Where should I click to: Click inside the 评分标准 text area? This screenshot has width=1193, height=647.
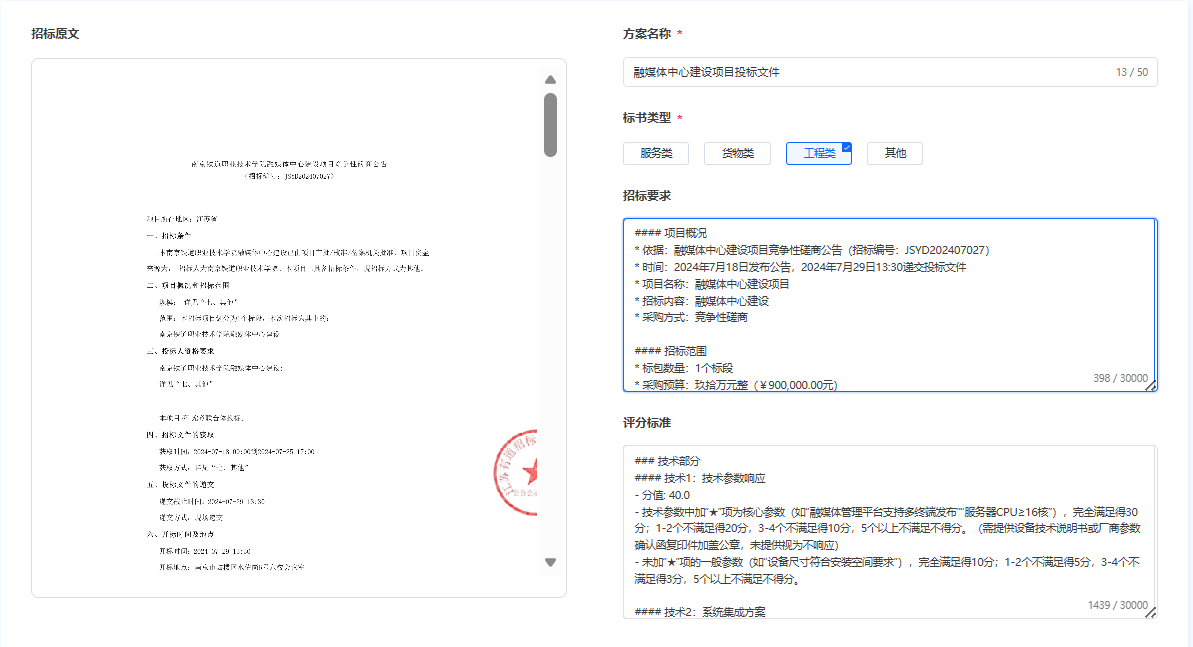[x=890, y=532]
